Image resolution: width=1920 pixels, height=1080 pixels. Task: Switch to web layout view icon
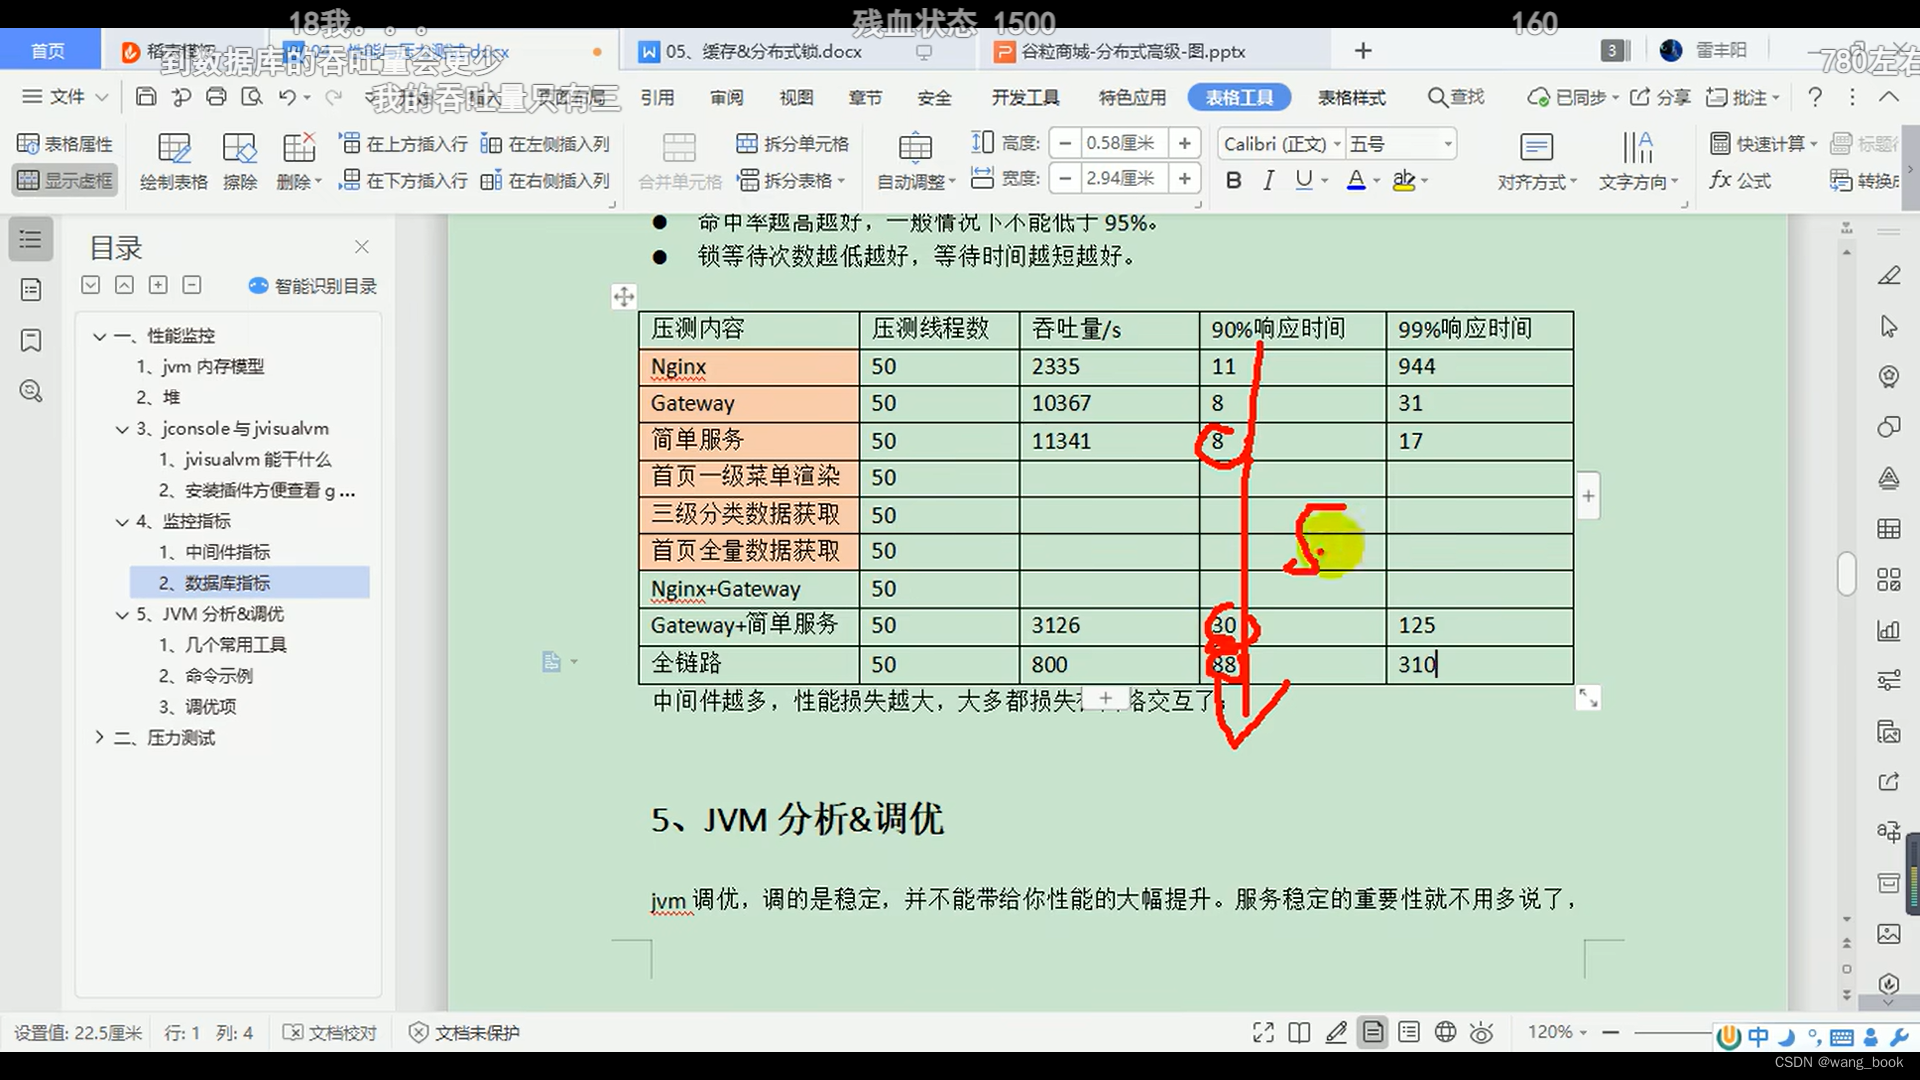coord(1445,1033)
